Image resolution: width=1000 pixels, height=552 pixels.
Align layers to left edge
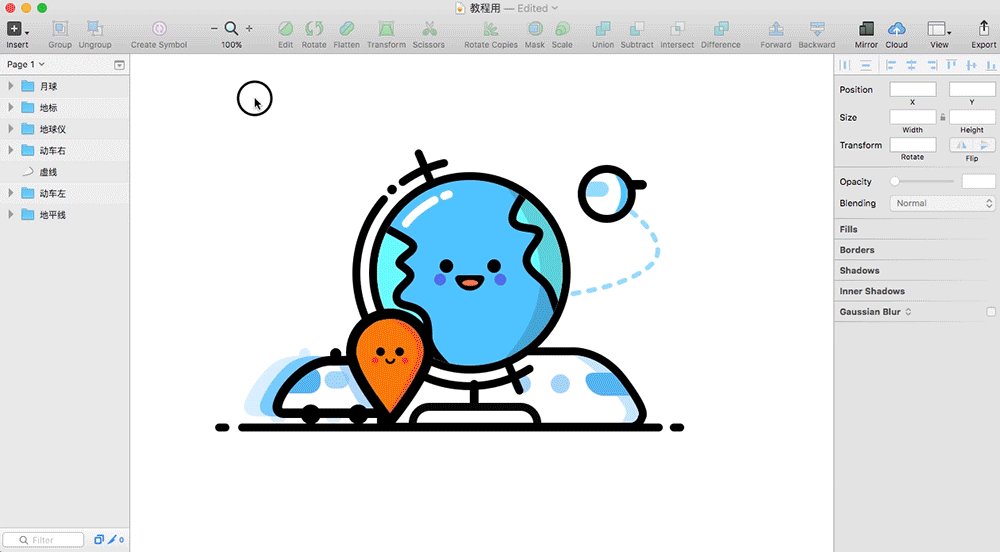pos(891,65)
